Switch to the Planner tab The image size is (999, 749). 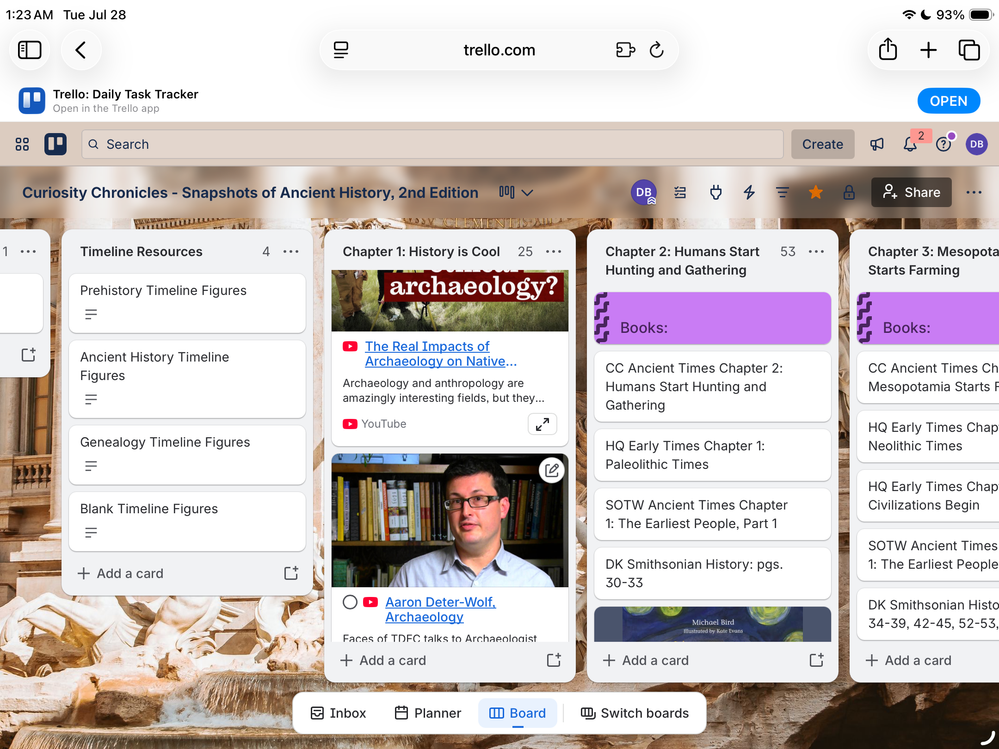(x=428, y=713)
